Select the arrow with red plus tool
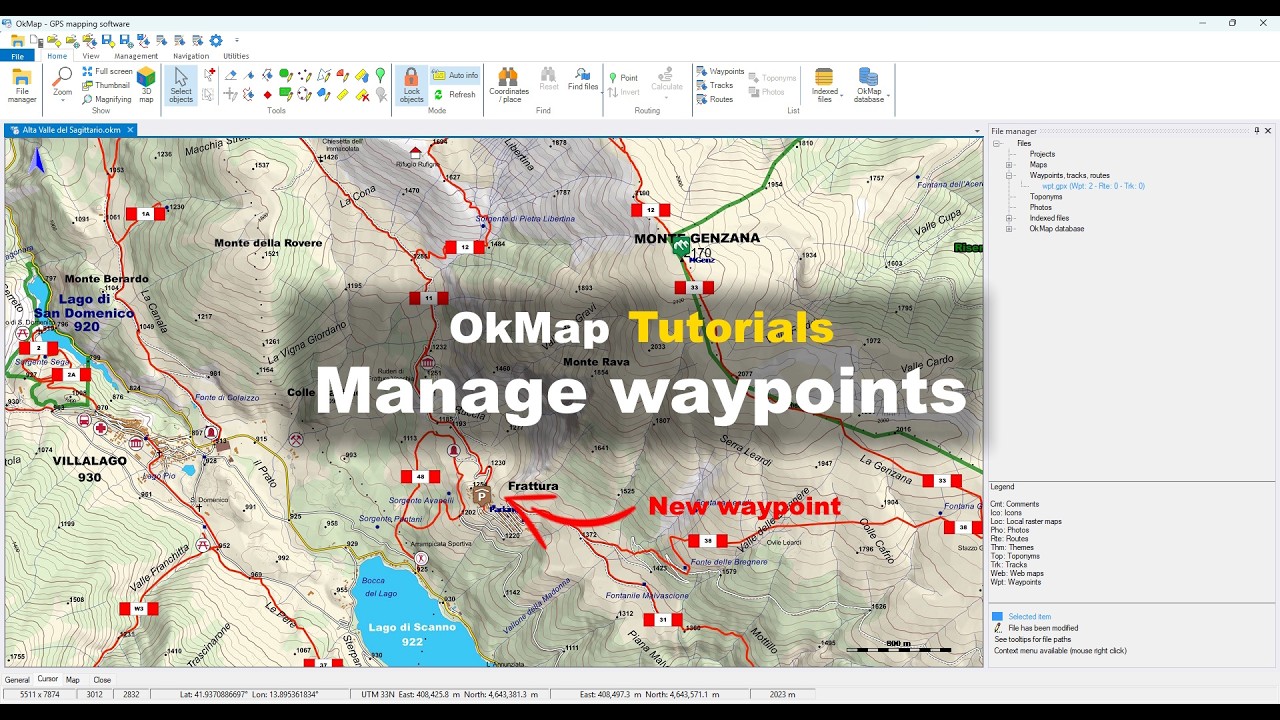The height and width of the screenshot is (720, 1280). (x=209, y=74)
